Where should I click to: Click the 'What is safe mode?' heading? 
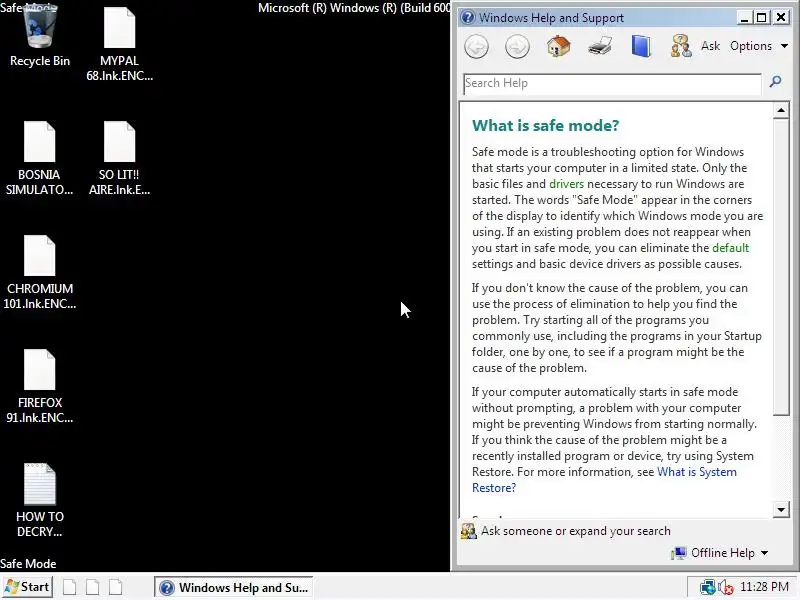(545, 126)
